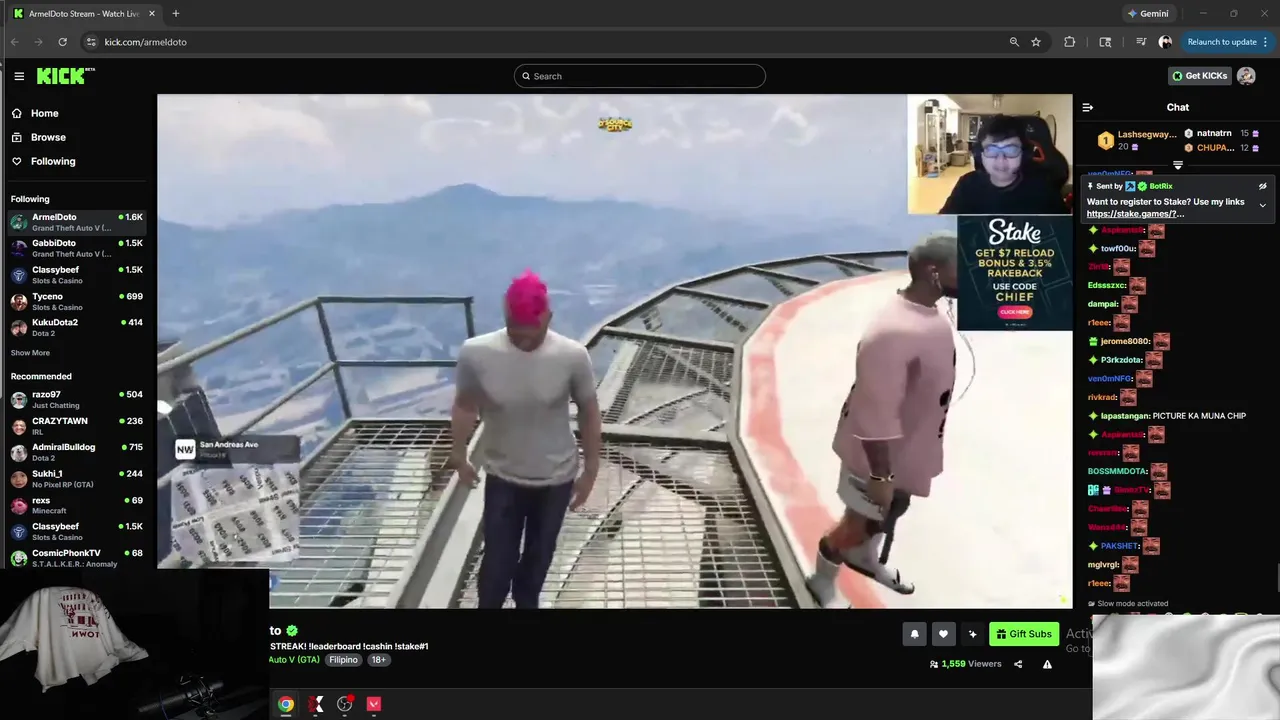This screenshot has width=1280, height=720.
Task: Click the red V taskbar icon
Action: [x=374, y=704]
